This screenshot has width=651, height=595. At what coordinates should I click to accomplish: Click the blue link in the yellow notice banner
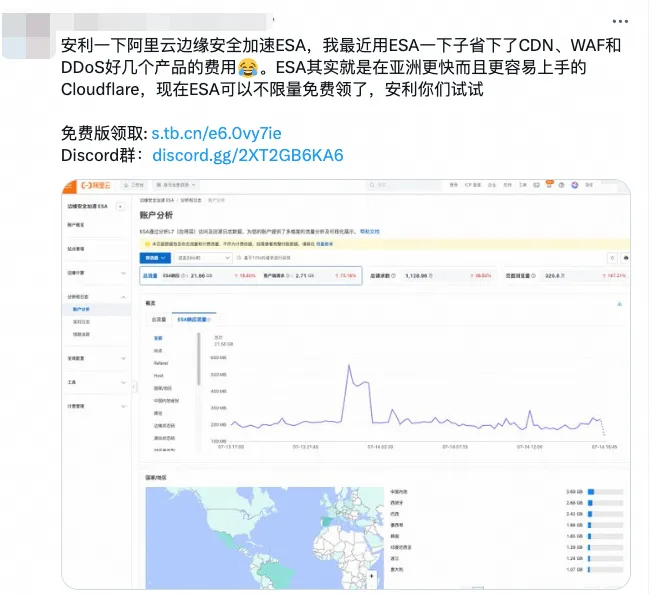point(324,244)
